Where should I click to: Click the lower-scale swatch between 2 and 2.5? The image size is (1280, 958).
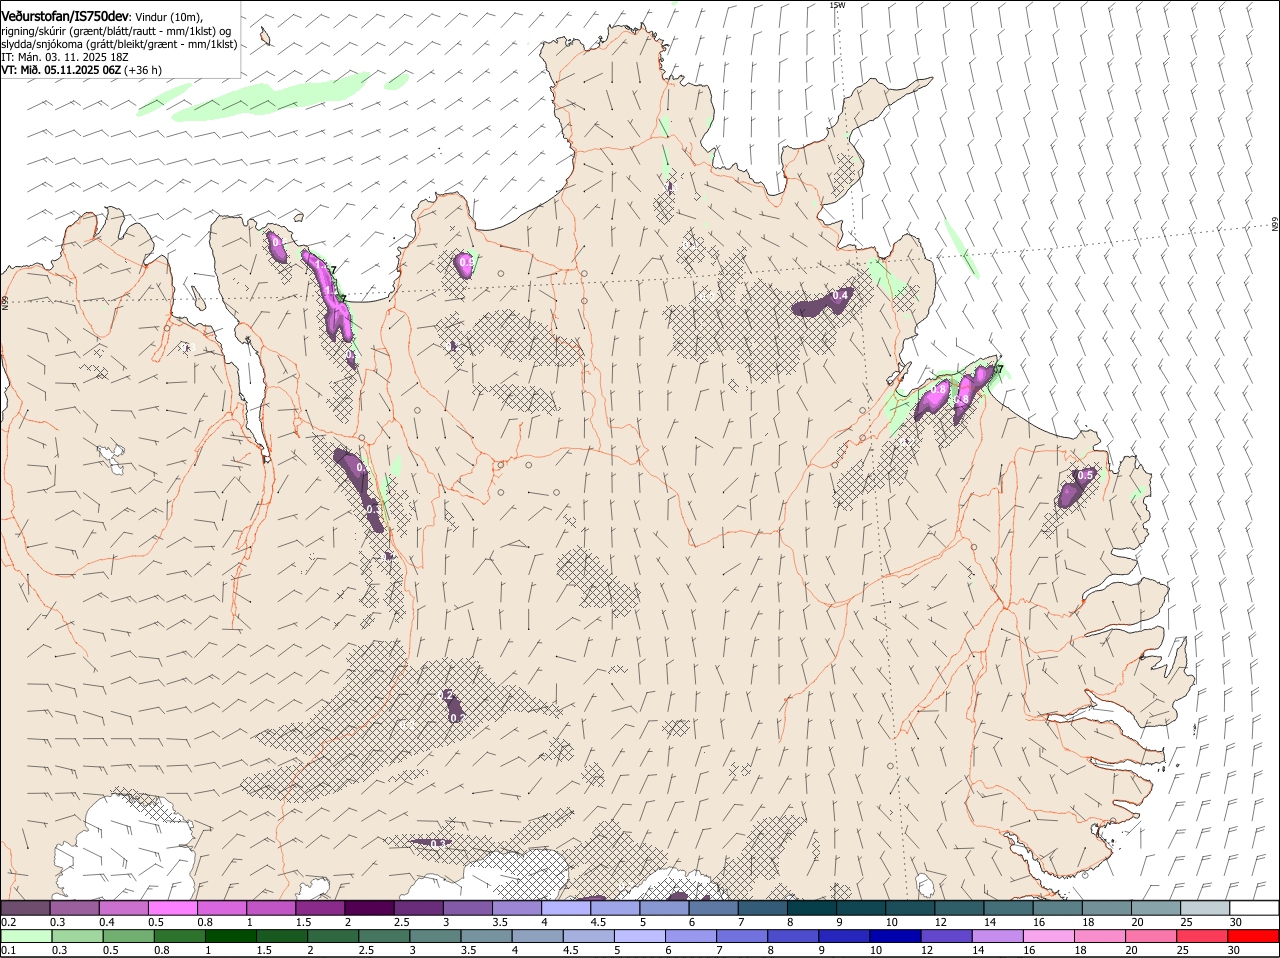(x=332, y=937)
